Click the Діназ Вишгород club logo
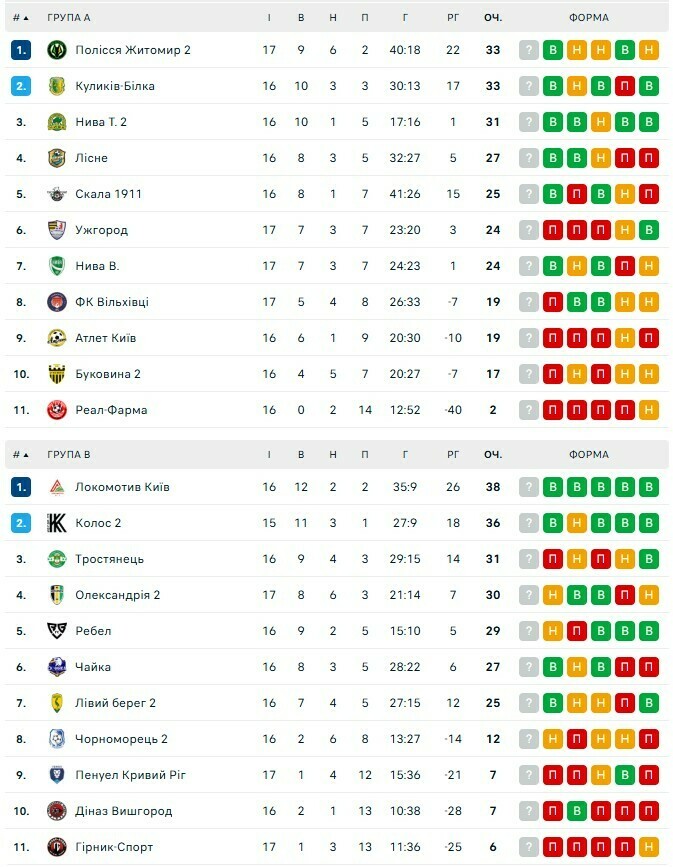Image resolution: width=673 pixels, height=867 pixels. pos(57,811)
